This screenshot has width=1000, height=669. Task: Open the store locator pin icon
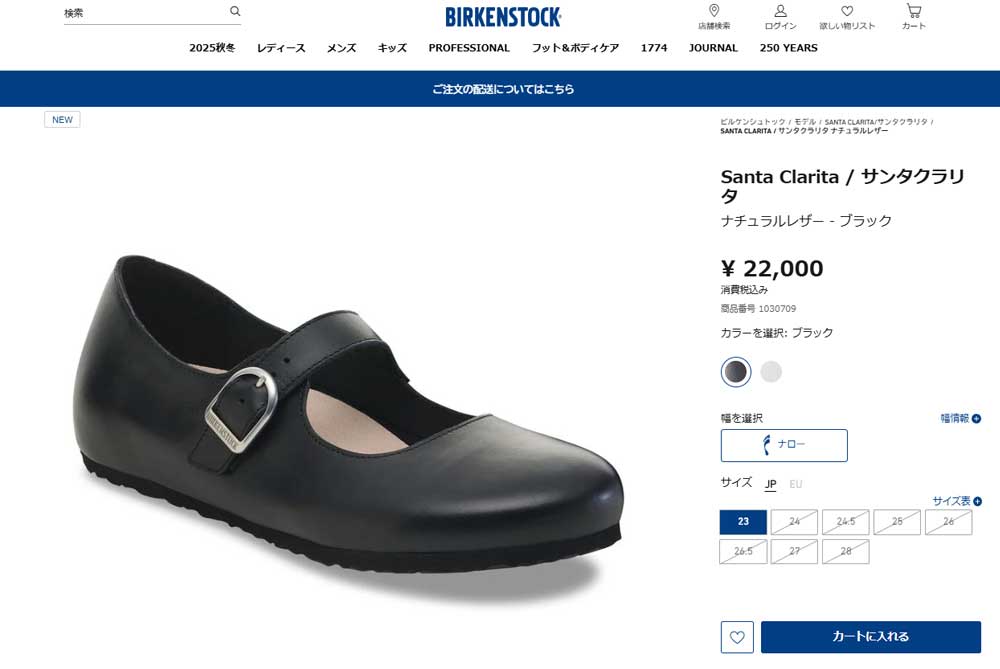(714, 11)
